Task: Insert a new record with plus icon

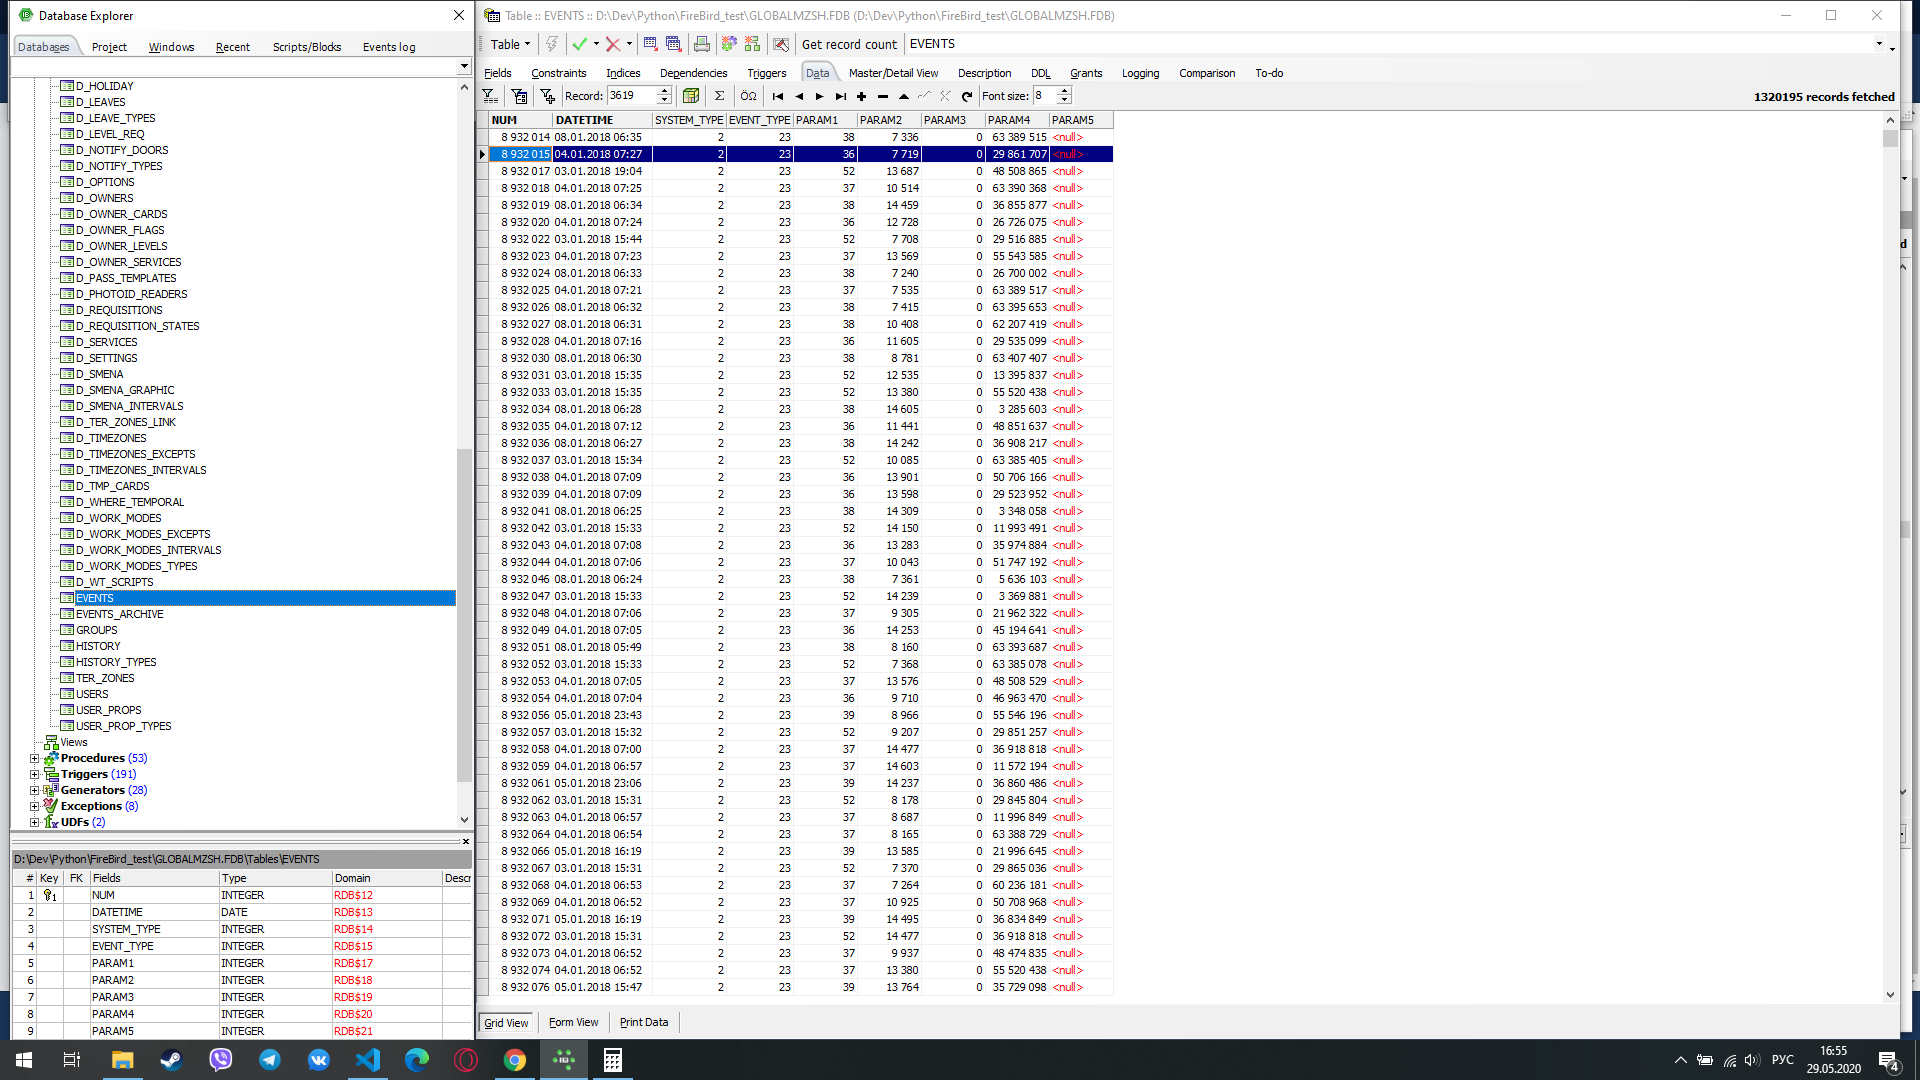Action: 861,96
